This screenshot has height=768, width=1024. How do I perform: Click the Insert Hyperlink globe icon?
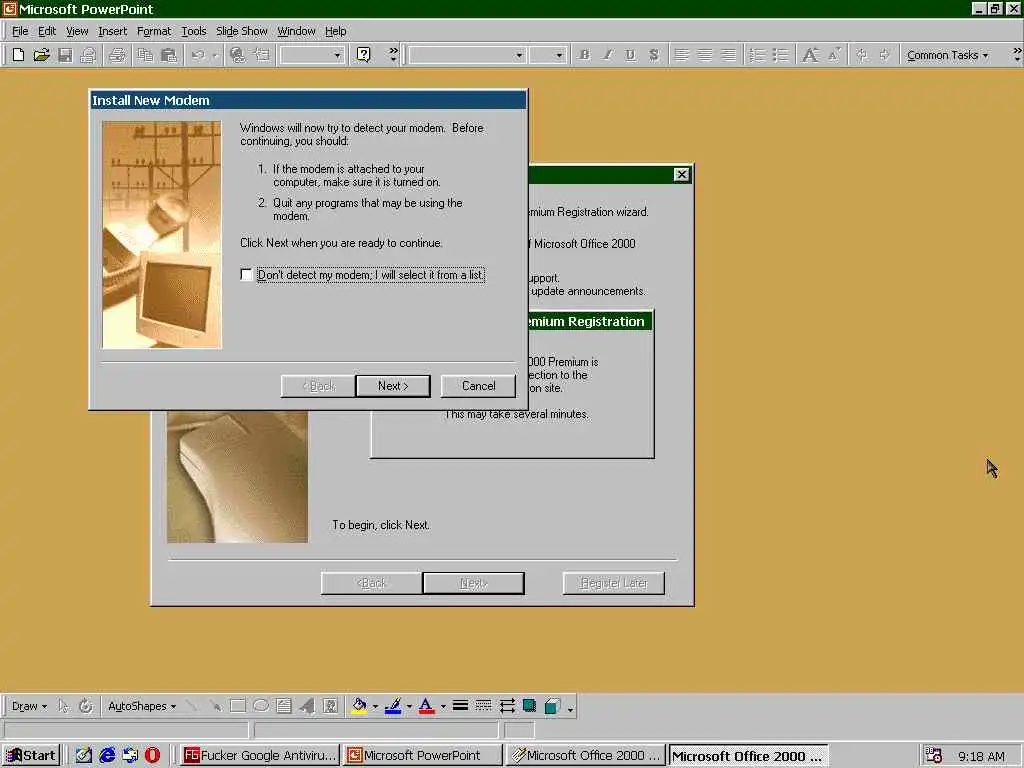[238, 55]
